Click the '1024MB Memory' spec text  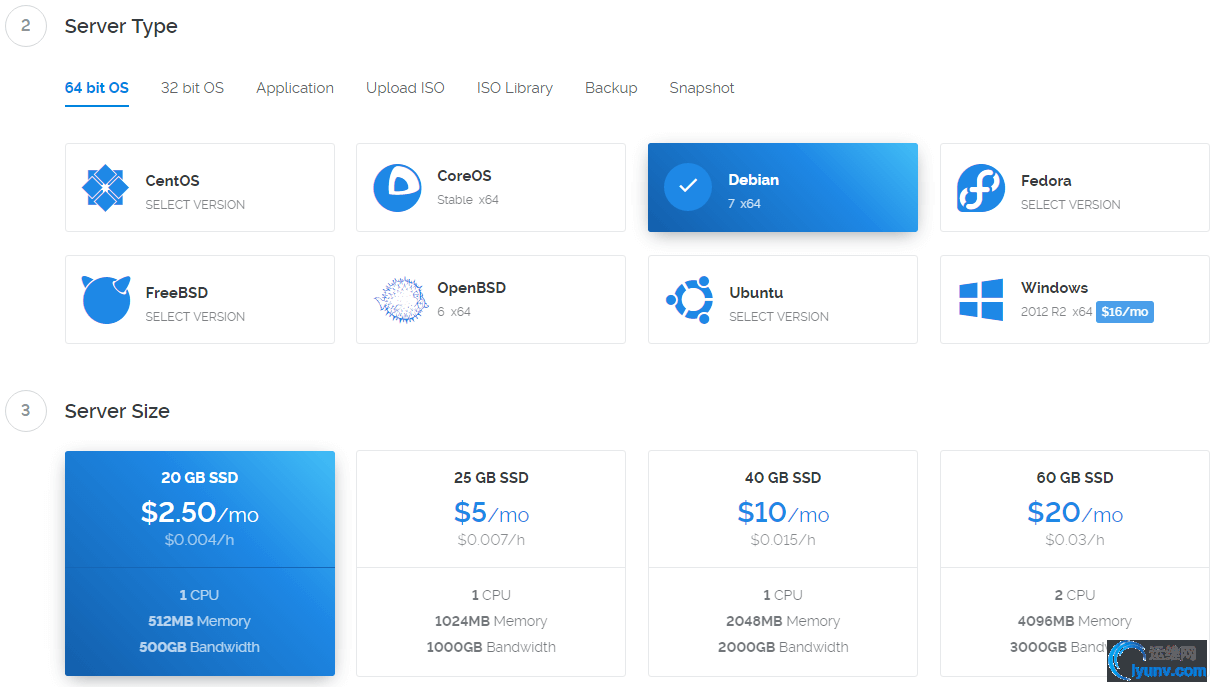point(491,621)
